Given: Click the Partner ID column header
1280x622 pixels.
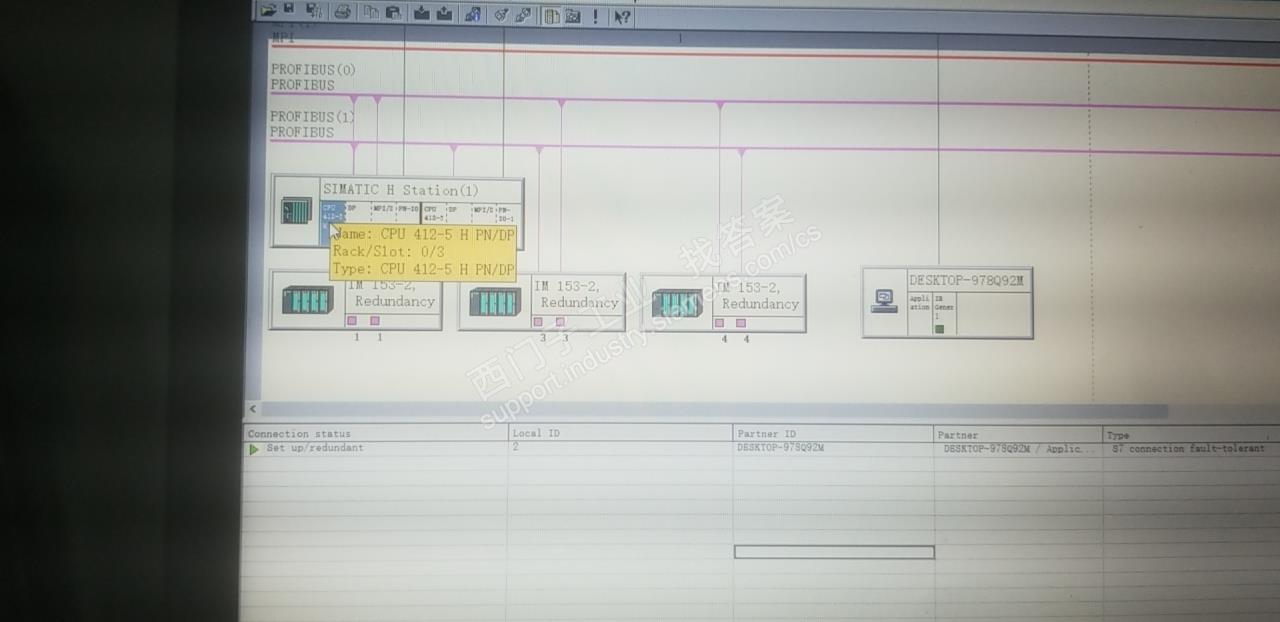Looking at the screenshot, I should pos(832,434).
